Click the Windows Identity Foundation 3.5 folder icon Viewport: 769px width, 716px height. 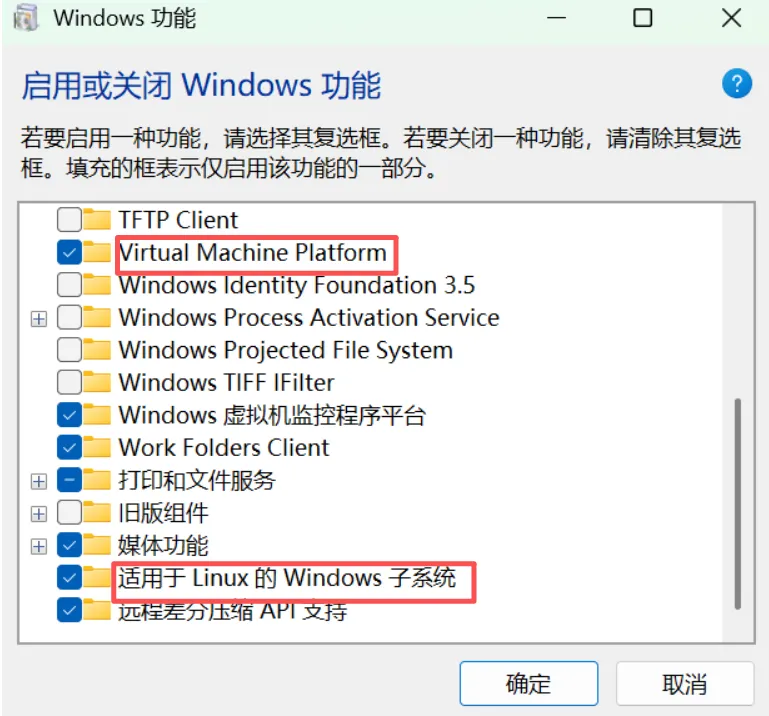click(96, 285)
